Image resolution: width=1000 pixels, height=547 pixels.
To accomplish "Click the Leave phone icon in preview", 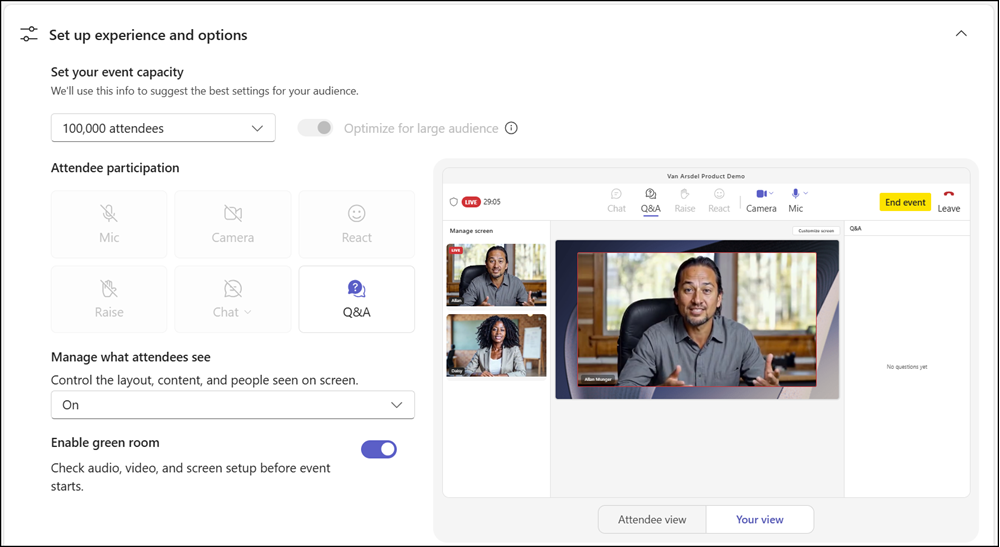I will pyautogui.click(x=948, y=194).
